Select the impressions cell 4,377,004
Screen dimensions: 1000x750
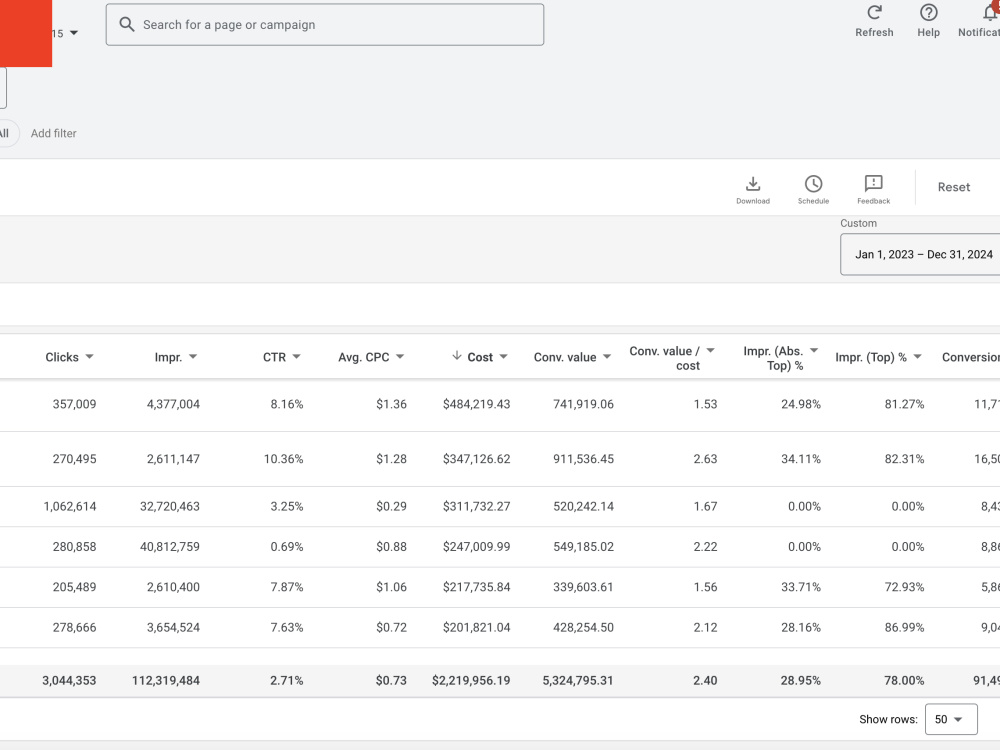click(173, 404)
